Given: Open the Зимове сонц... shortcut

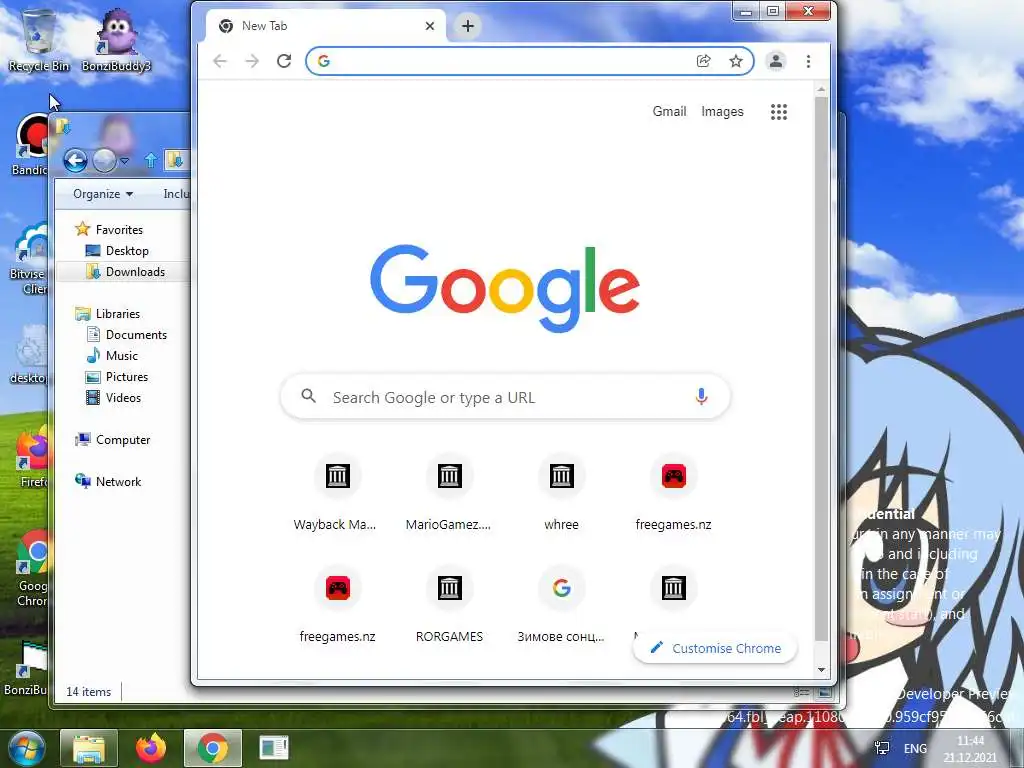Looking at the screenshot, I should pos(562,606).
